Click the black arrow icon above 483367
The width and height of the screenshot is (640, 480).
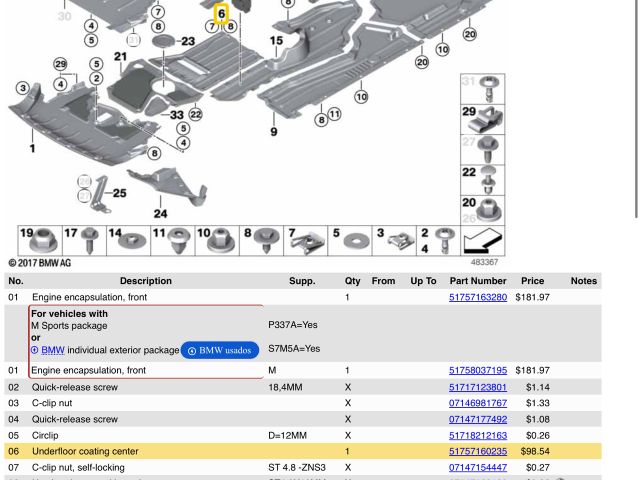(x=482, y=241)
